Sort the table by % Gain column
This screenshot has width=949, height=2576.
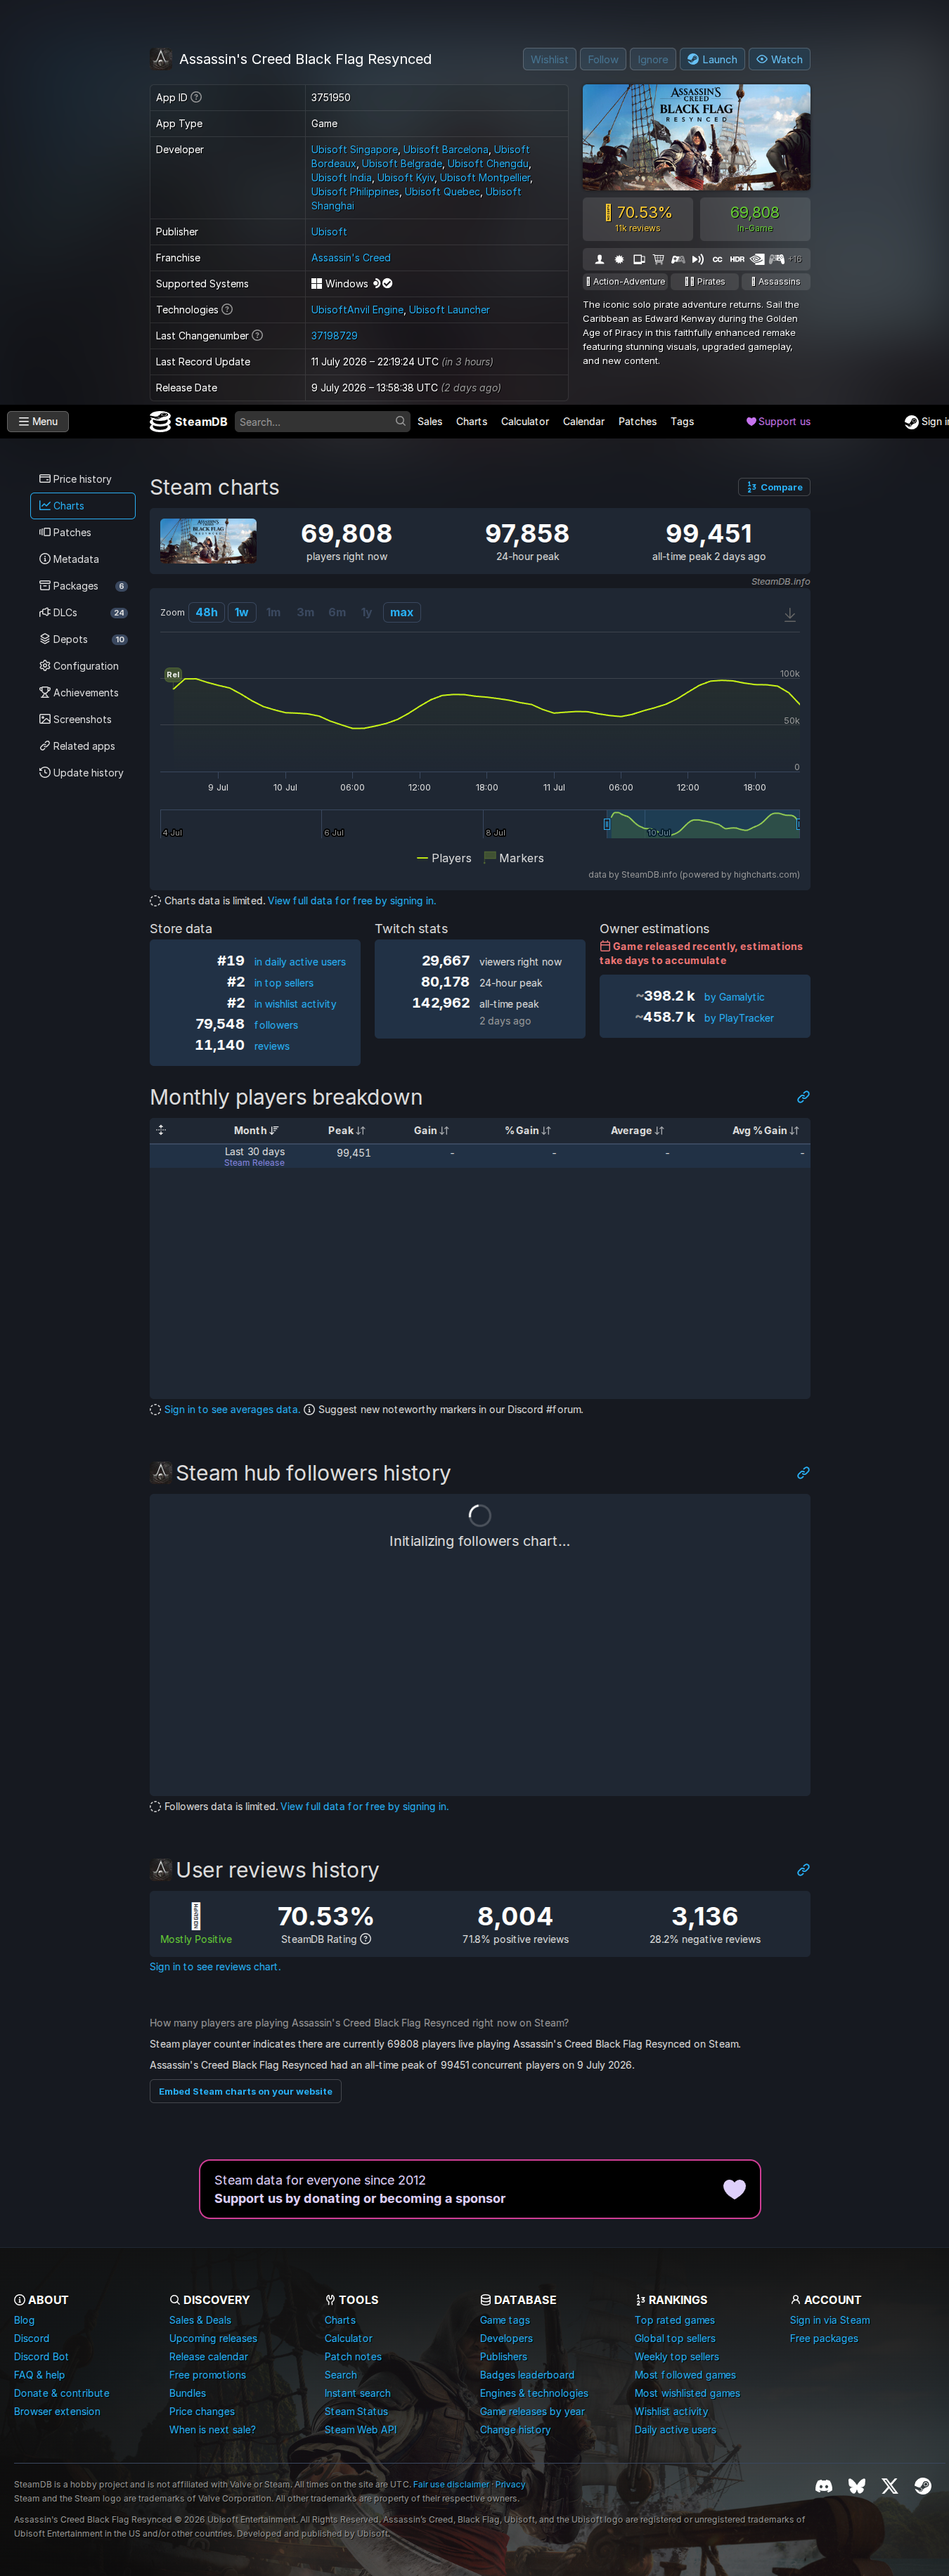point(528,1130)
